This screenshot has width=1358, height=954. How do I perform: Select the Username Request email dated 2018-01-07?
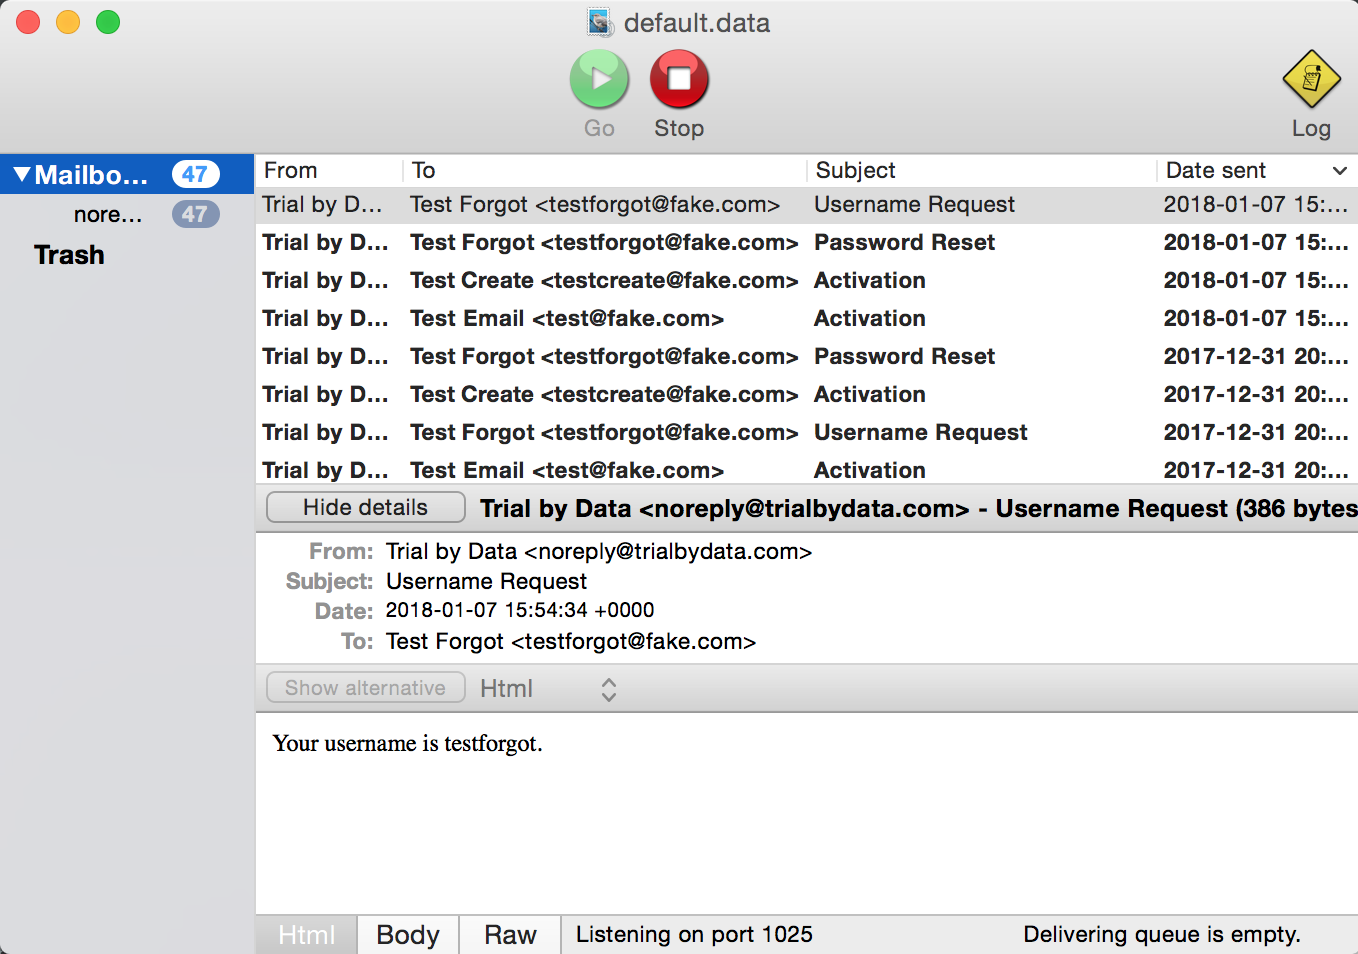coord(806,205)
